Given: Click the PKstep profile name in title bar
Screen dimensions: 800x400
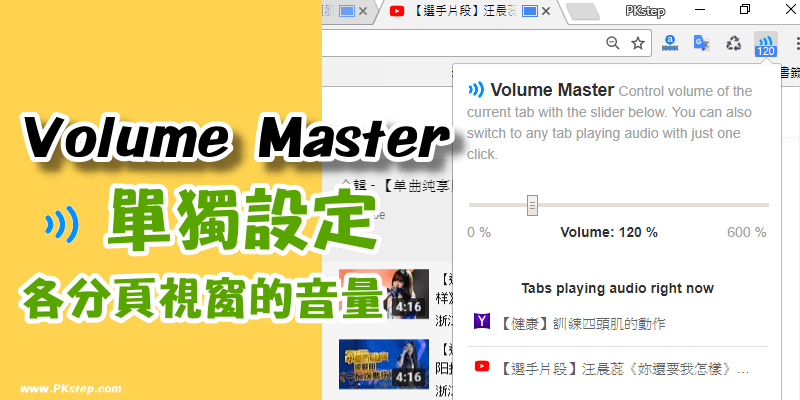Looking at the screenshot, I should [645, 11].
